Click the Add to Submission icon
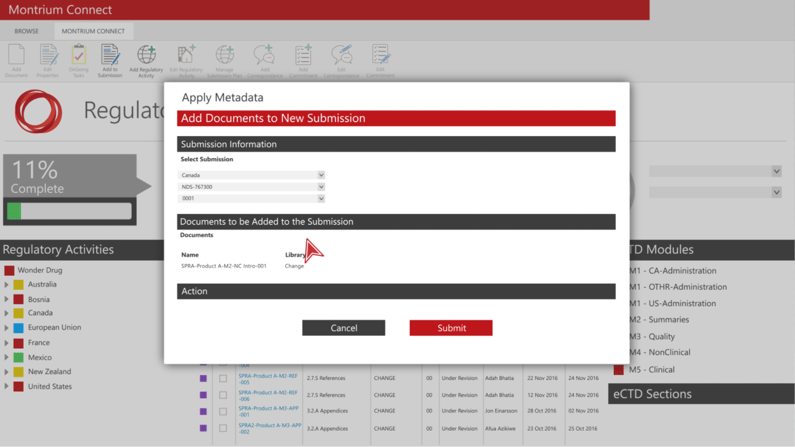Screen dimensions: 795x447 pyautogui.click(x=110, y=55)
